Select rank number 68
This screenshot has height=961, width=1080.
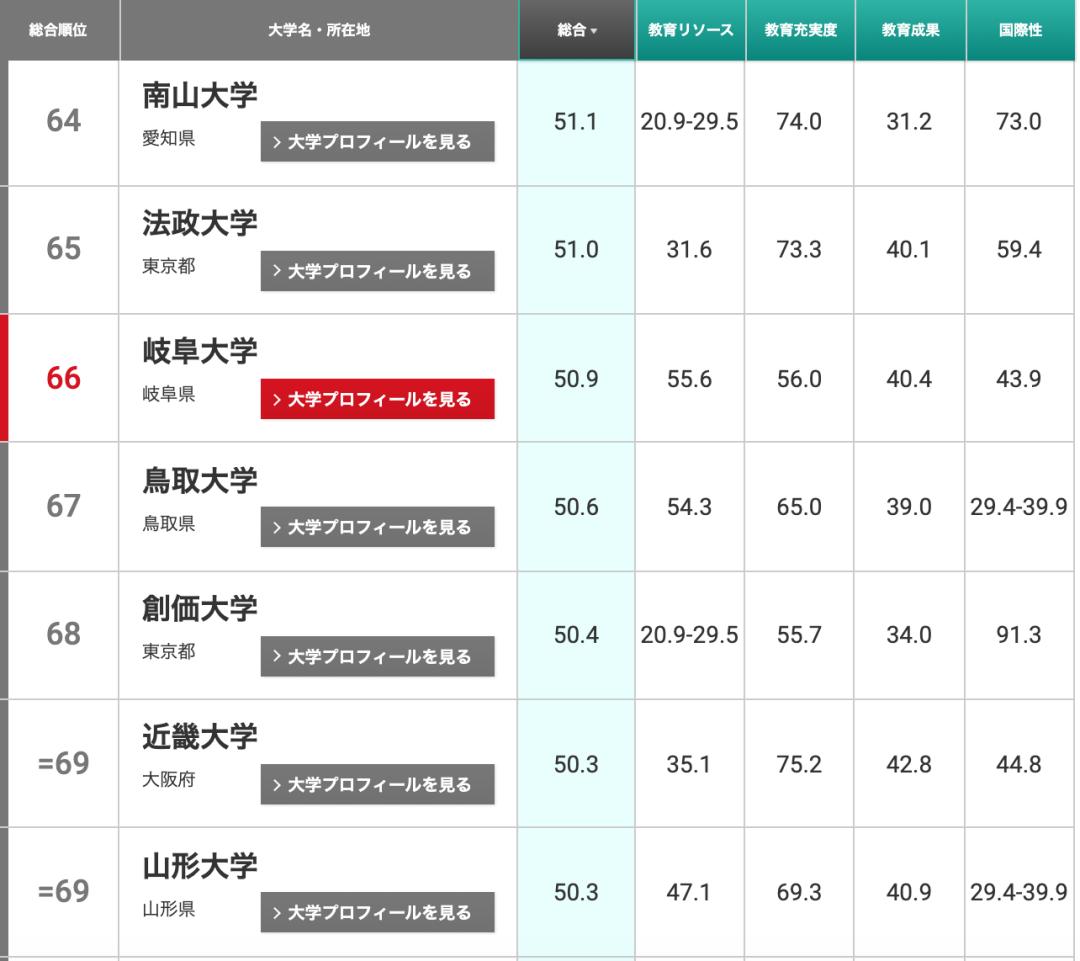[x=63, y=634]
